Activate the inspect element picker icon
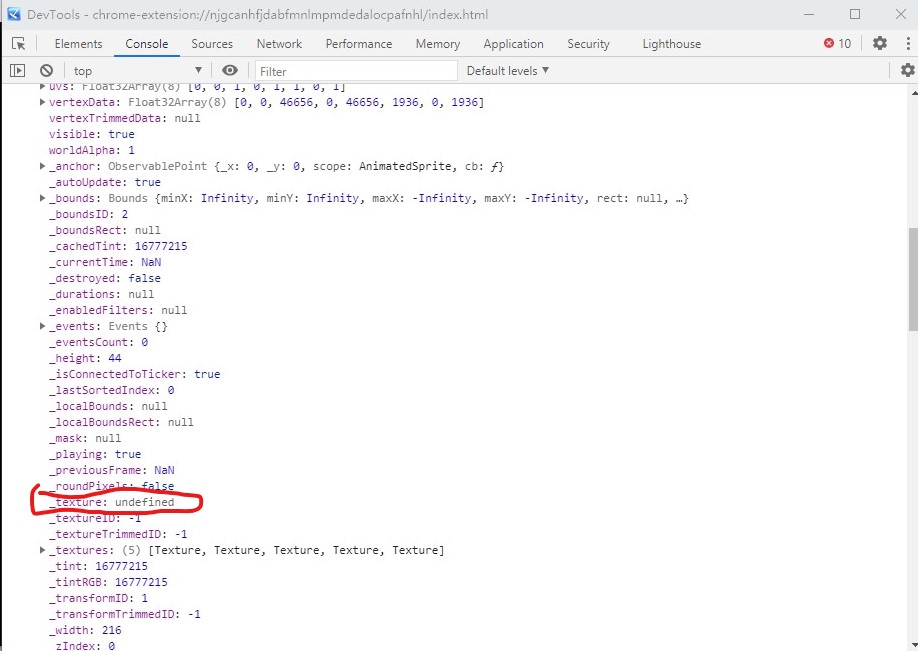918x651 pixels. coord(19,44)
